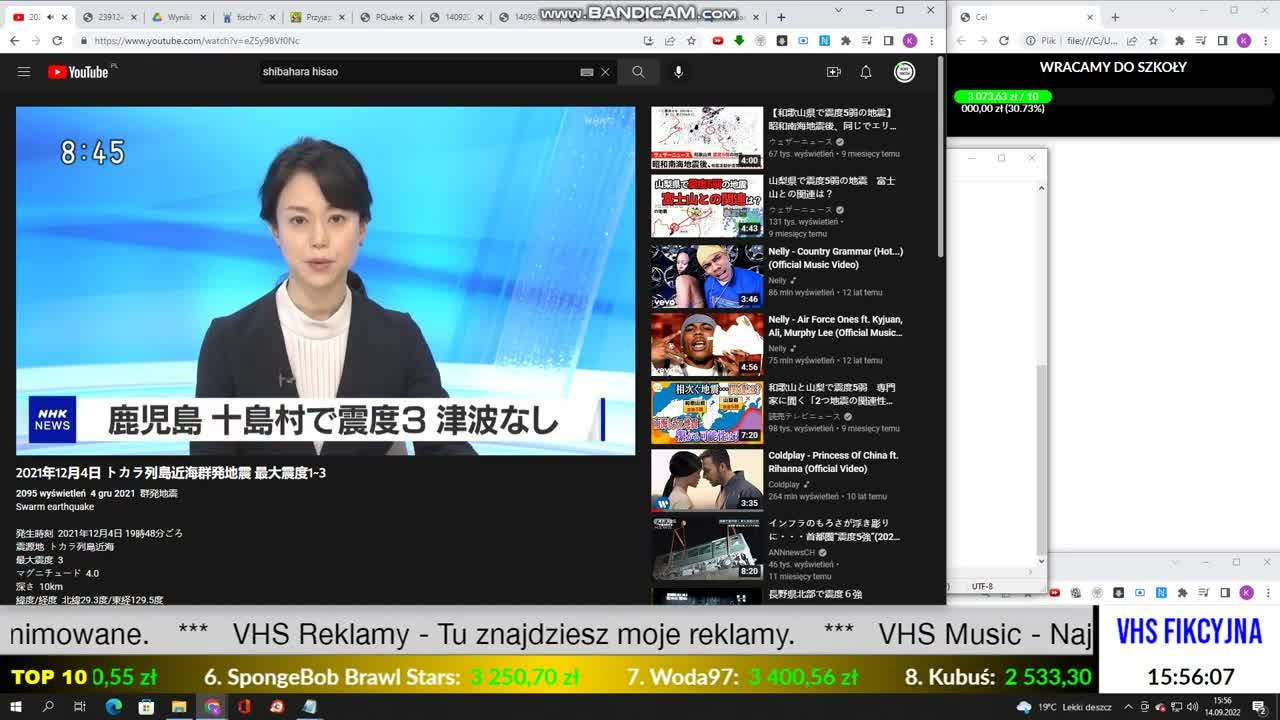Open the YouTube hamburger guide menu
The width and height of the screenshot is (1280, 720).
click(24, 72)
